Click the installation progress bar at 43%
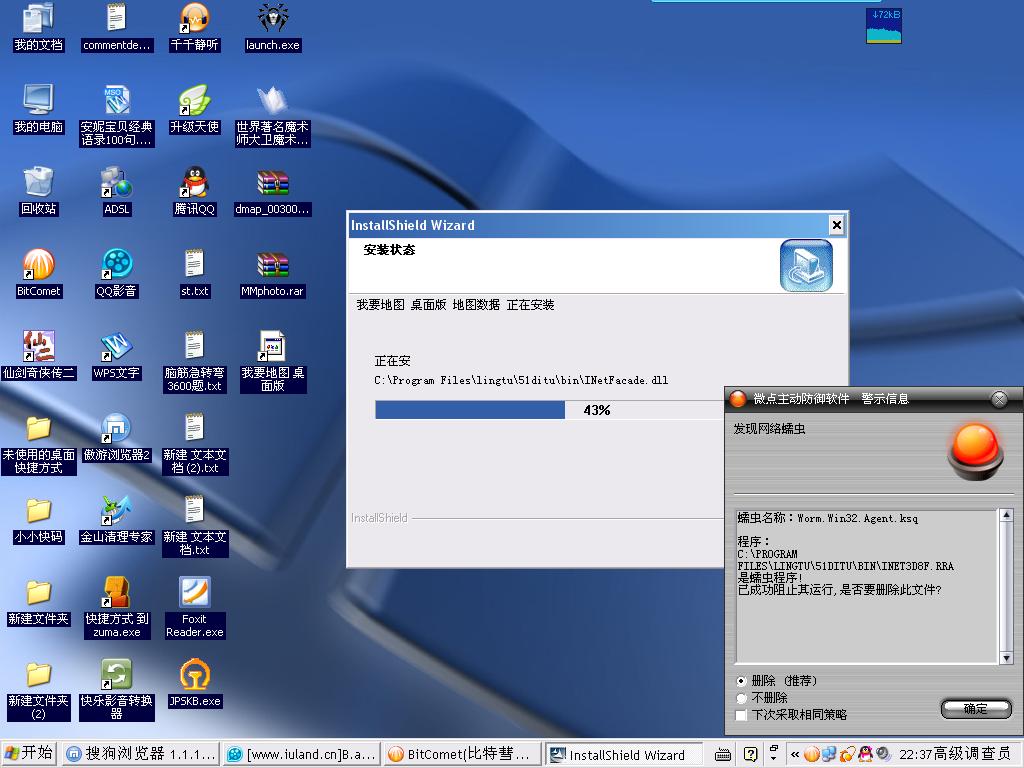Image resolution: width=1024 pixels, height=768 pixels. 549,409
